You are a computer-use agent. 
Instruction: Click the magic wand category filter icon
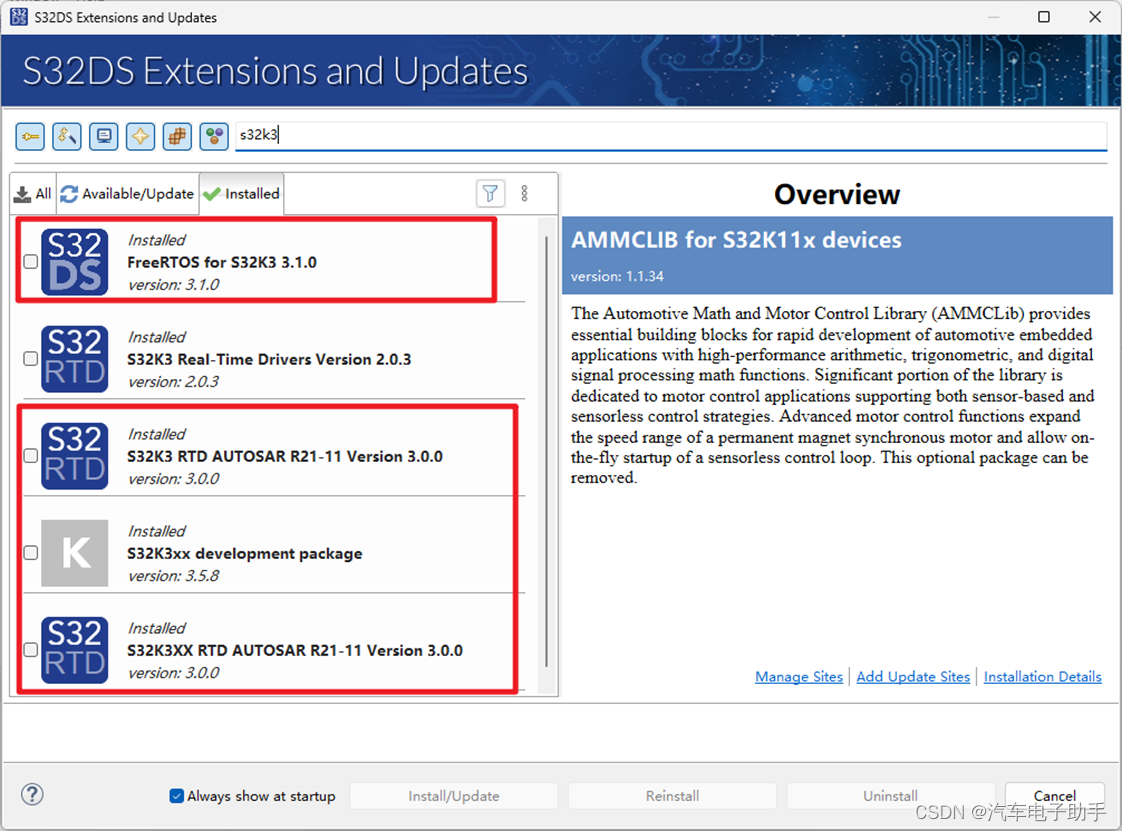pyautogui.click(x=67, y=136)
